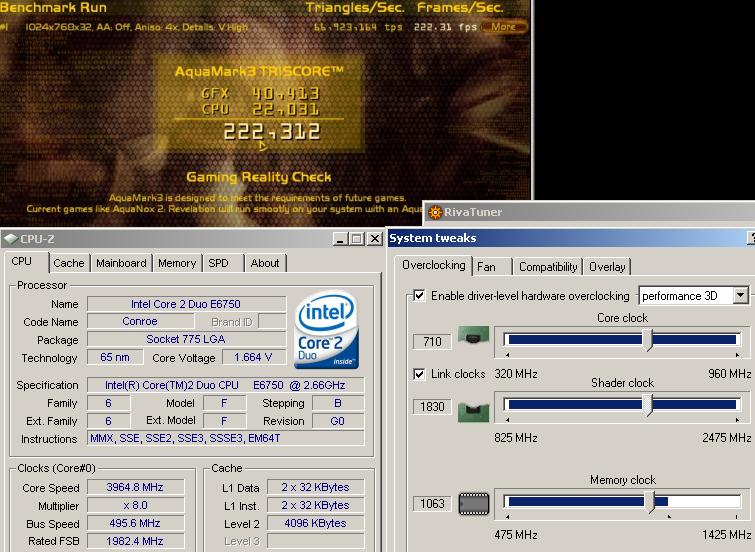
Task: Select the Memory tab in CPU-Z
Action: 177,263
